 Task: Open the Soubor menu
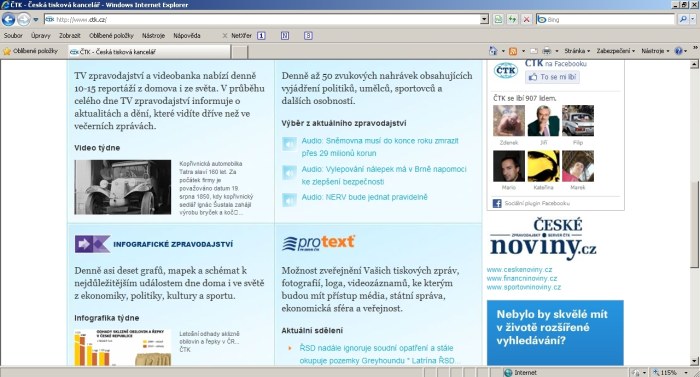pyautogui.click(x=13, y=36)
